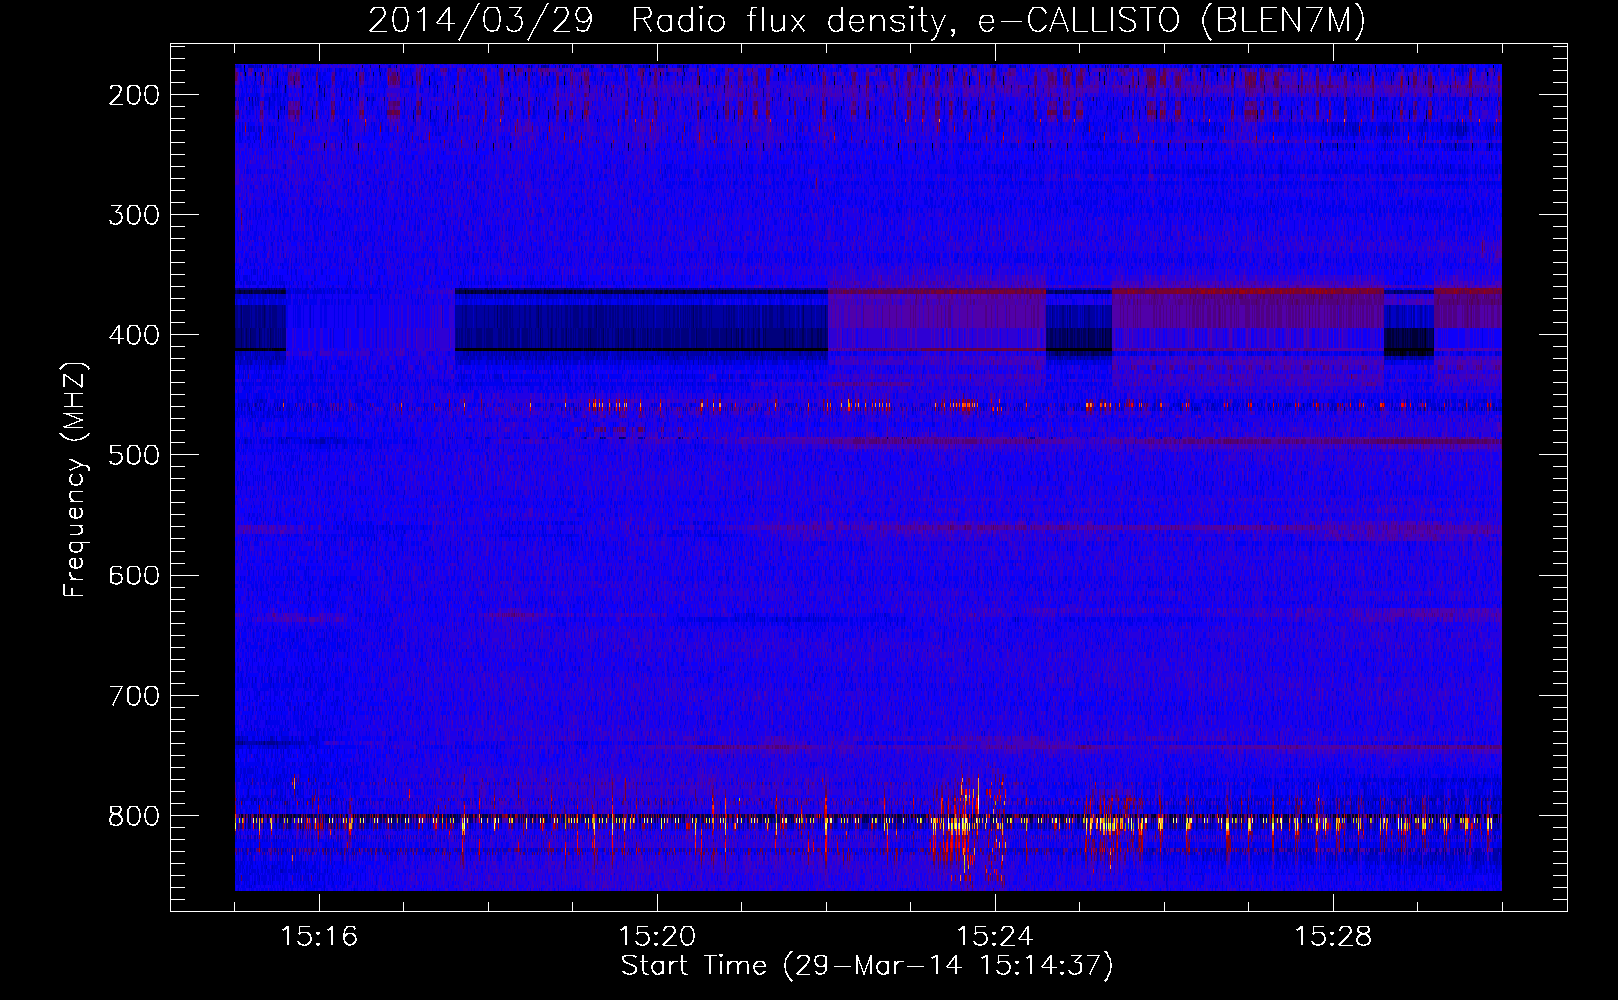
Task: Click the 200 frequency tick label
Action: [133, 95]
